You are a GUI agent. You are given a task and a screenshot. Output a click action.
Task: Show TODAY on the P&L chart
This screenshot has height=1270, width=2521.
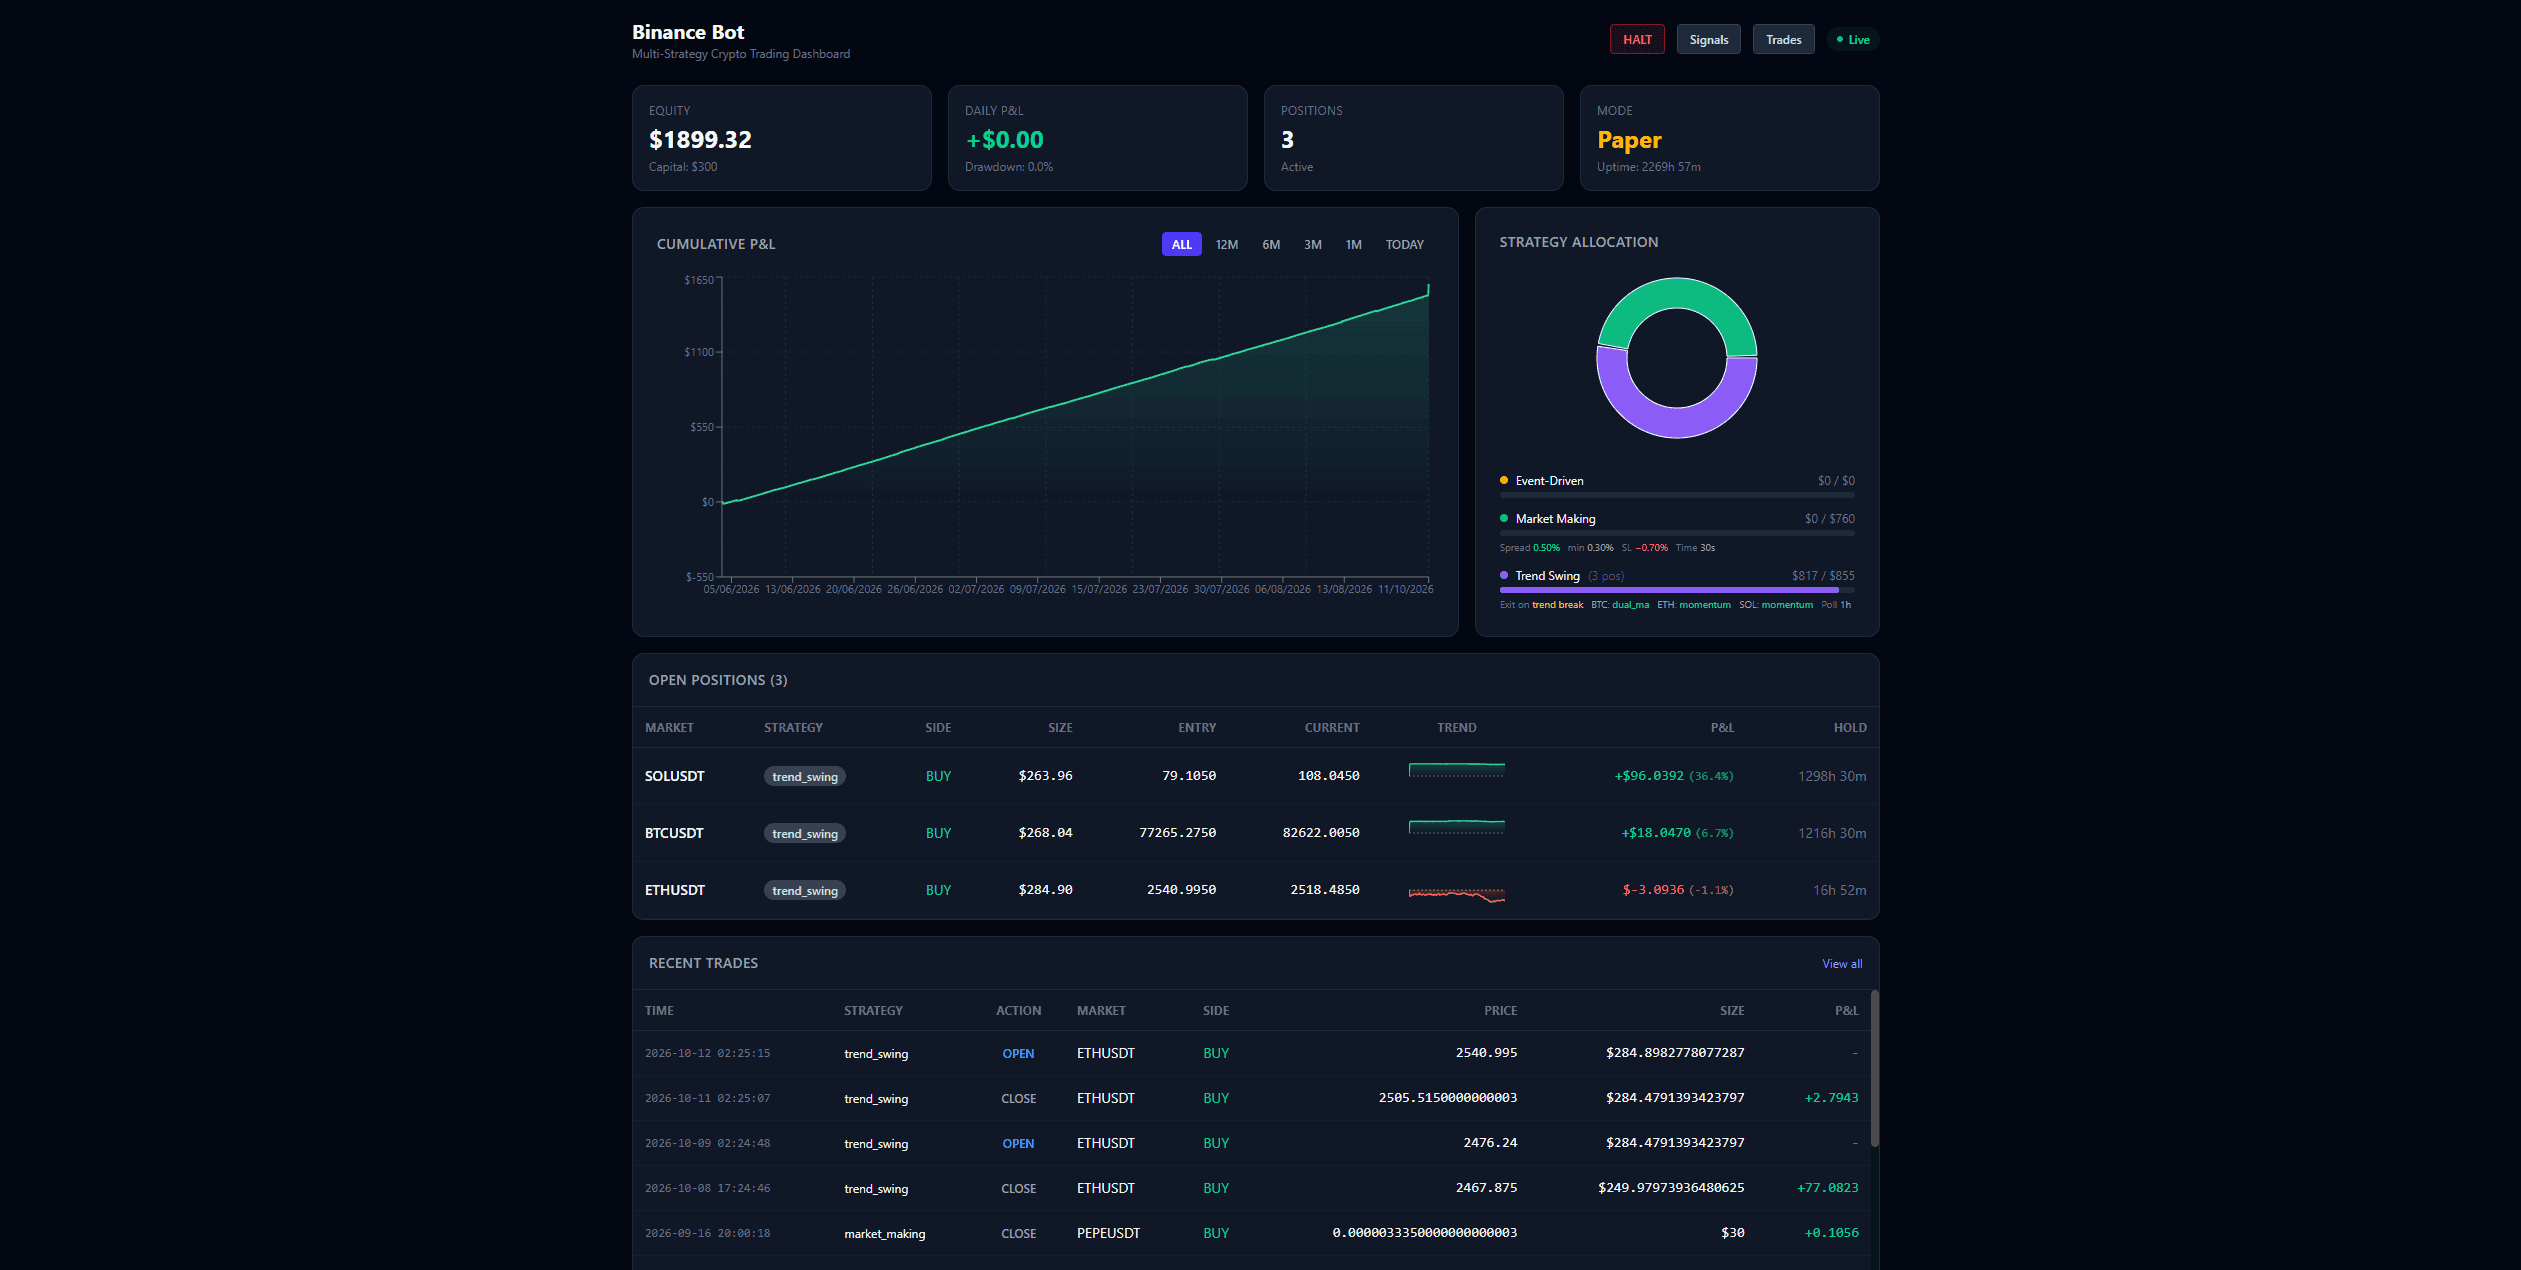coord(1405,244)
